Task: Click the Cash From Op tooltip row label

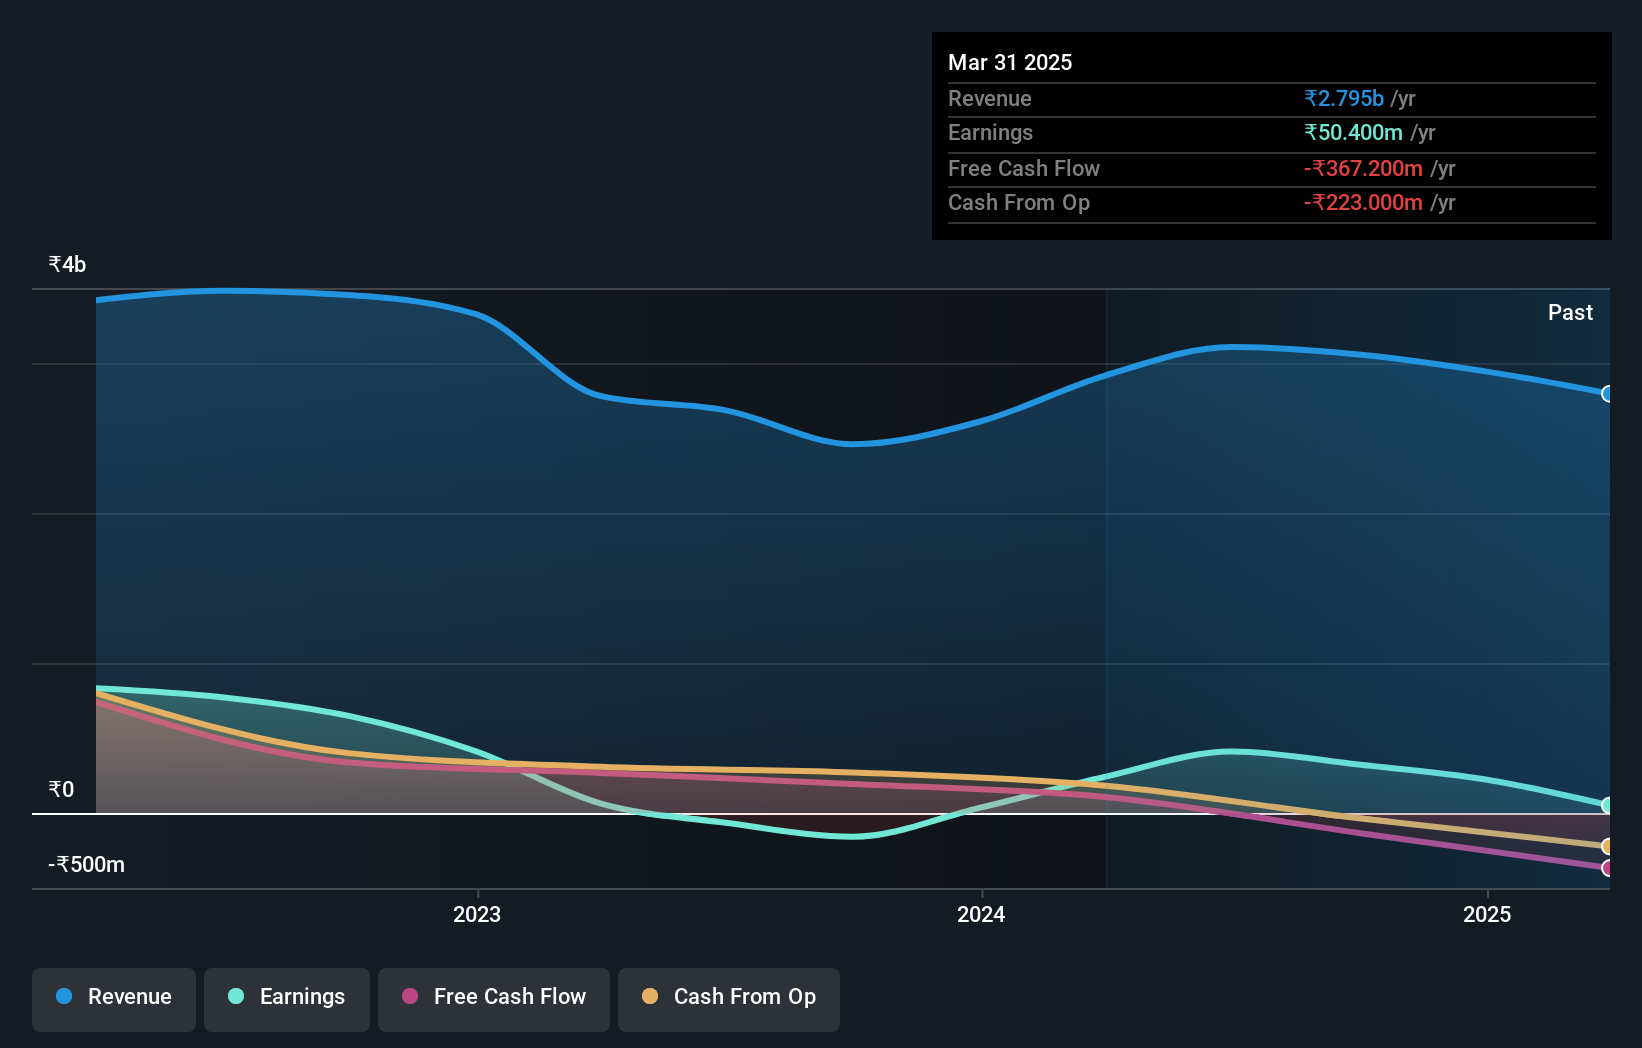Action: click(x=1019, y=202)
